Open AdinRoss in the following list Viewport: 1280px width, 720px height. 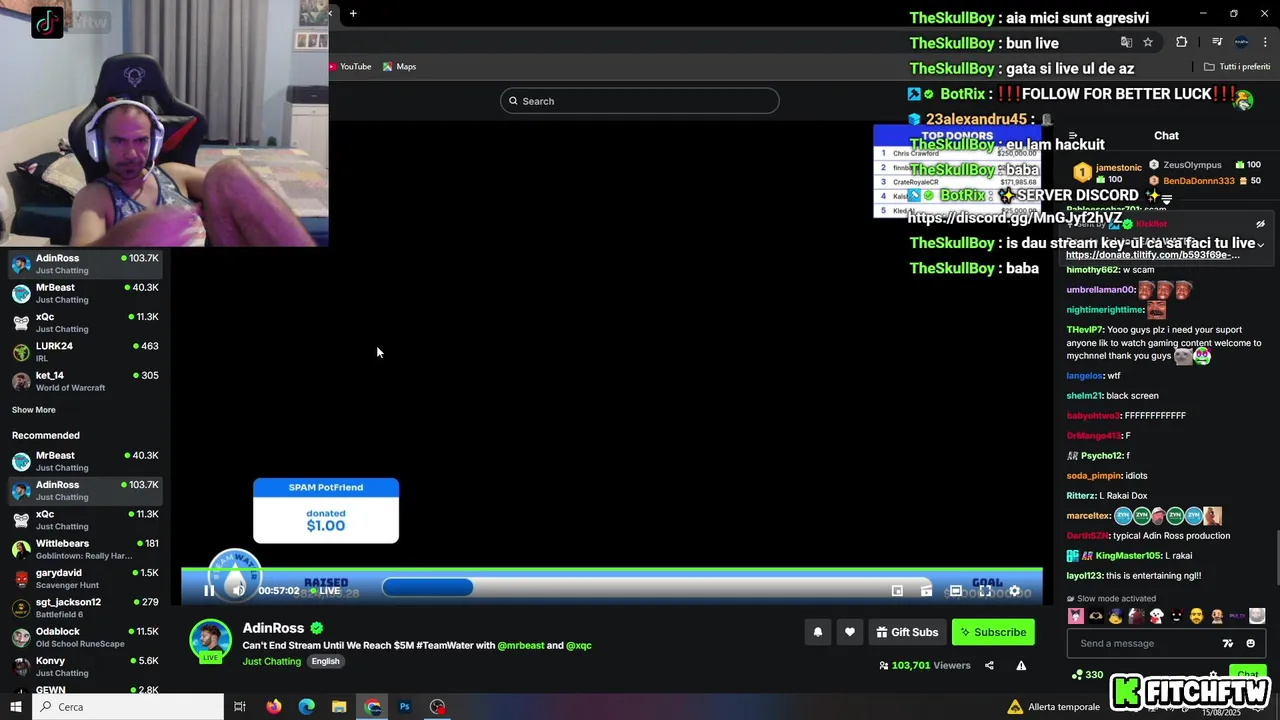(85, 264)
